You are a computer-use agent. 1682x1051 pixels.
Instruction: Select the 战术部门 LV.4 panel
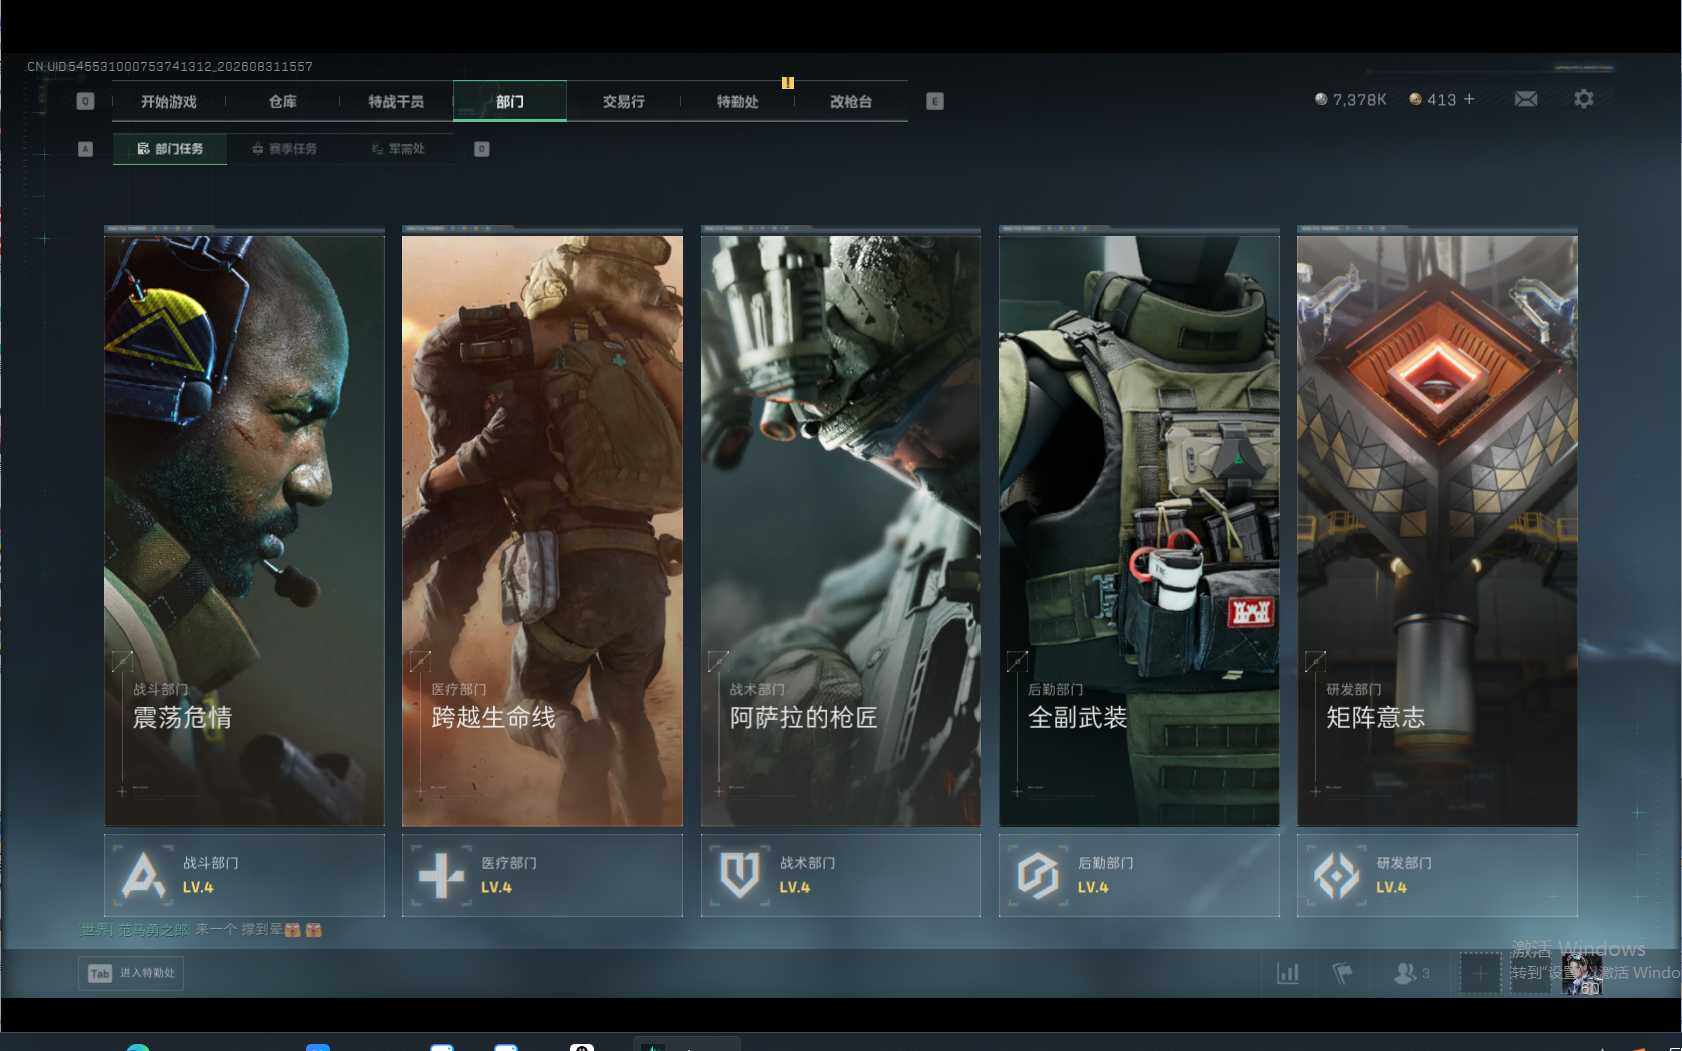(x=841, y=875)
